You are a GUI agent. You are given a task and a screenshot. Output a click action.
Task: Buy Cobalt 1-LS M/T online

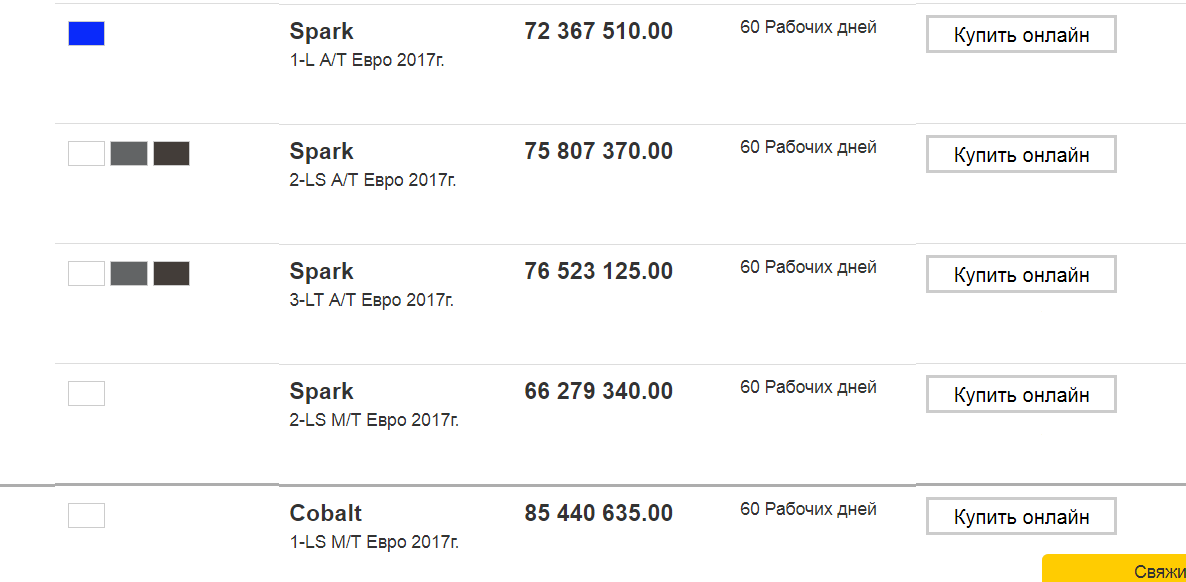1021,517
